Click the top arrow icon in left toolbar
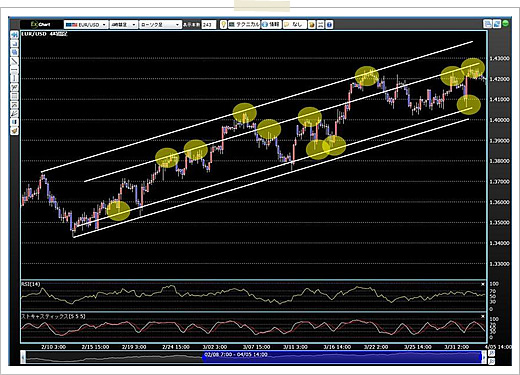520x375 pixels. (x=14, y=35)
